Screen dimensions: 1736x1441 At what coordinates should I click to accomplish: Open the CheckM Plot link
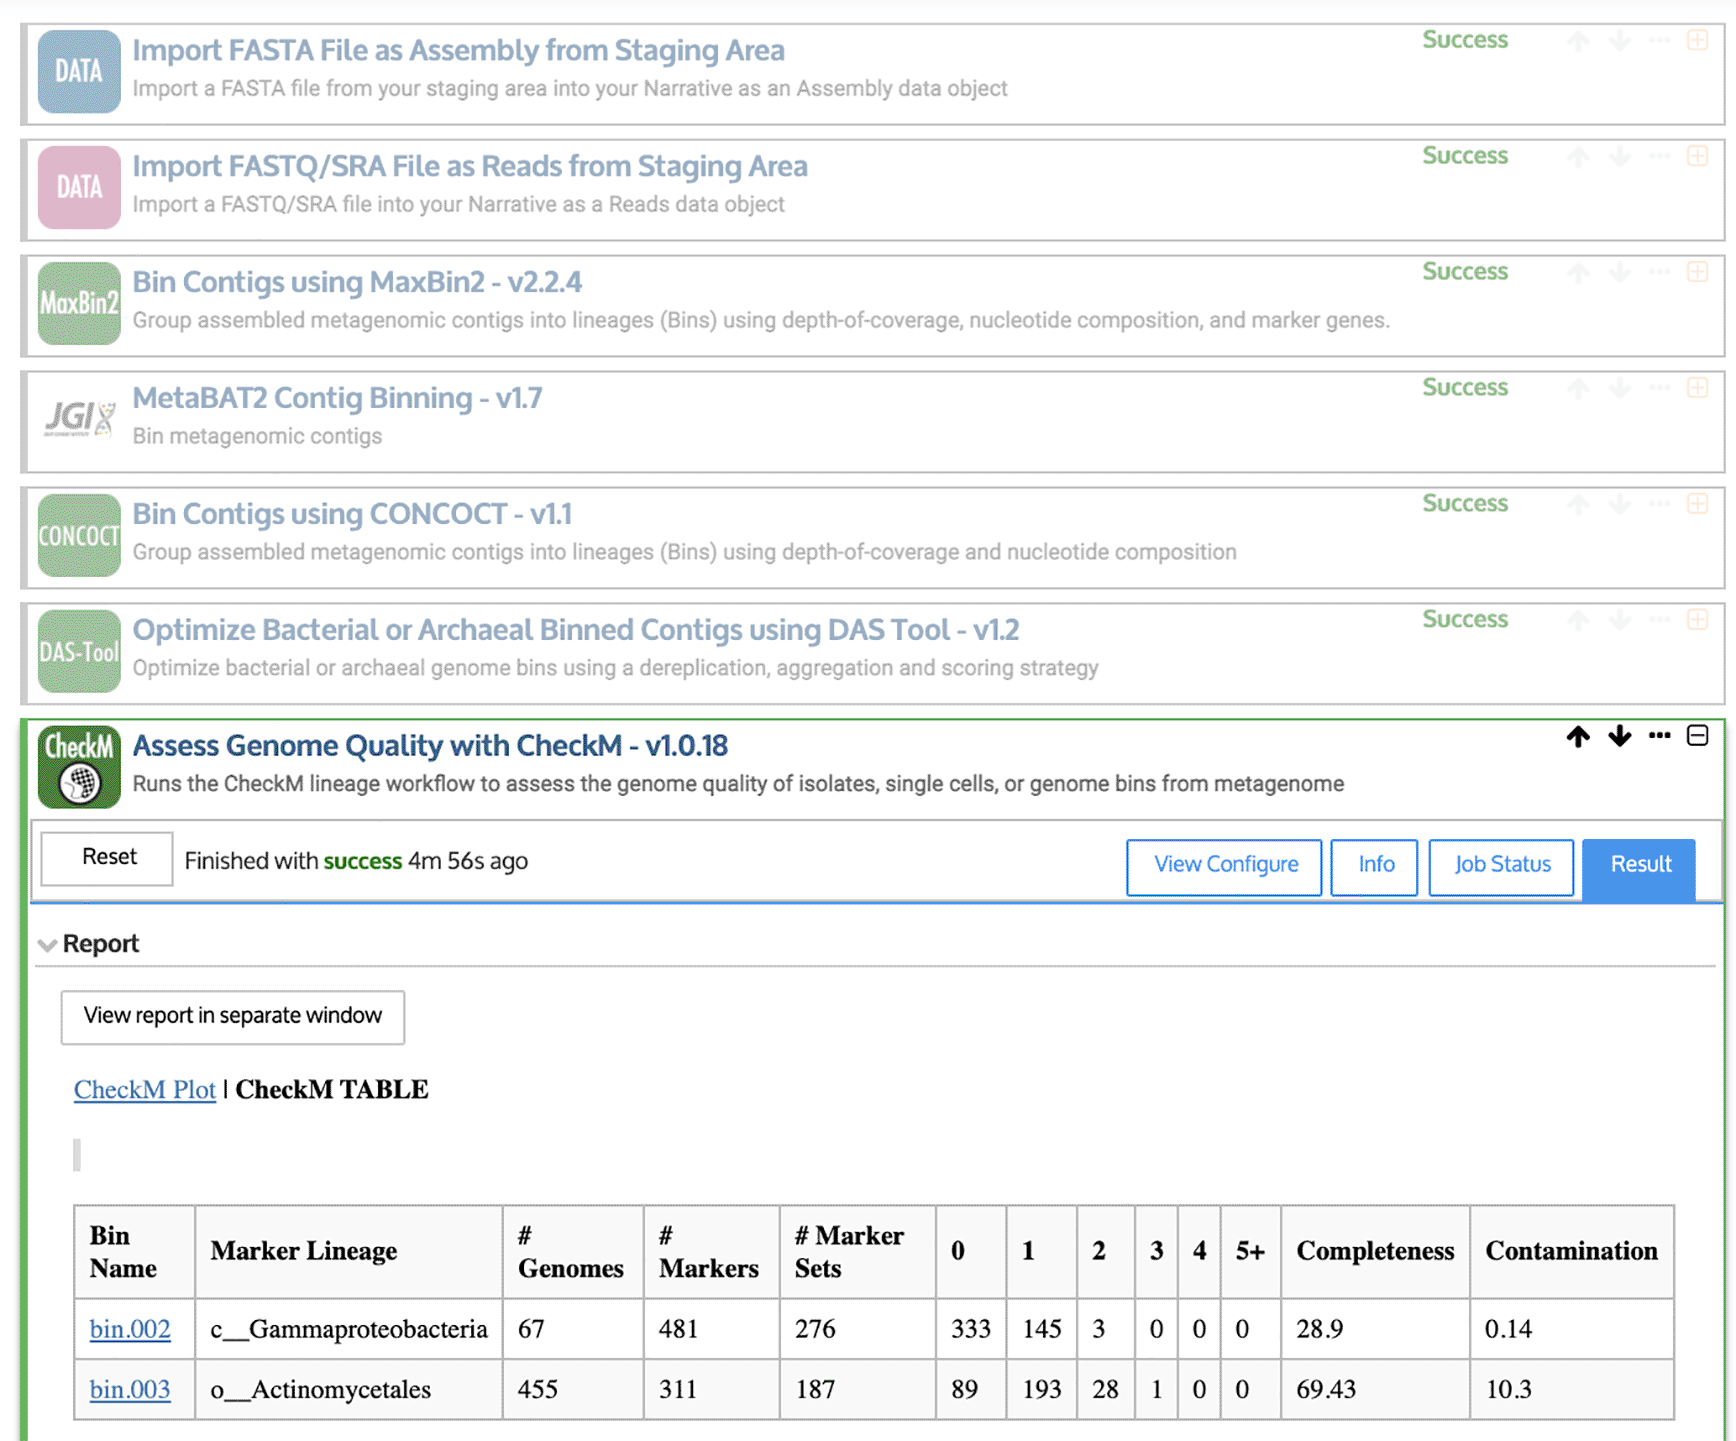pyautogui.click(x=145, y=1090)
